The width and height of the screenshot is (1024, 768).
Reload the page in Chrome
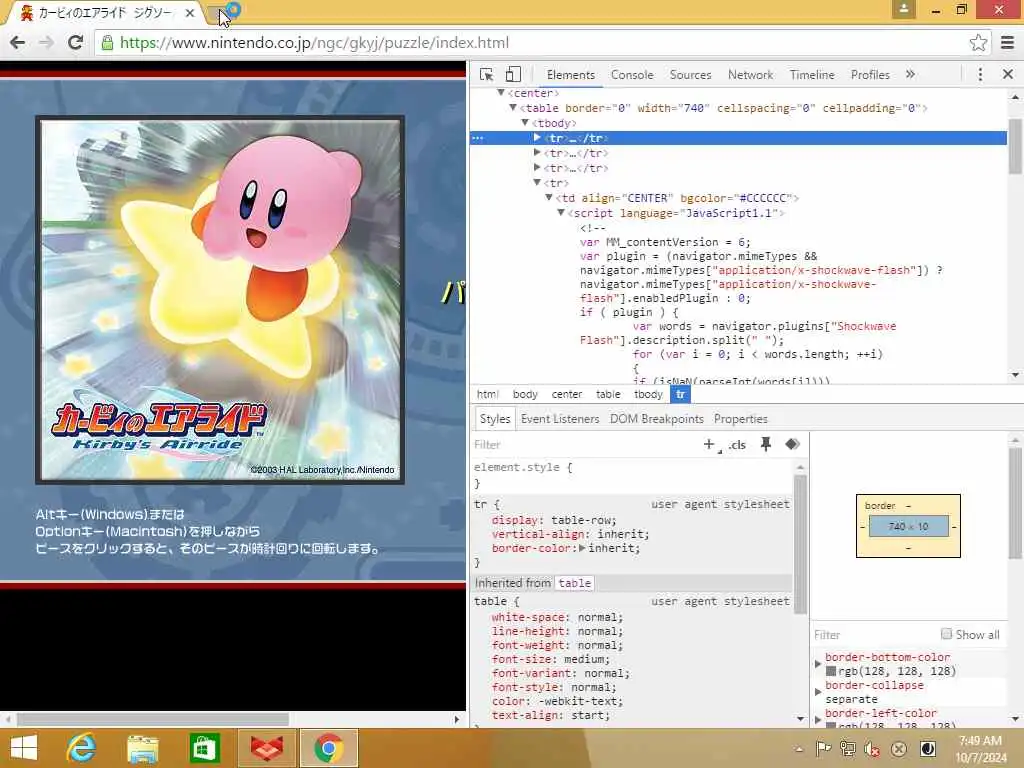click(75, 42)
